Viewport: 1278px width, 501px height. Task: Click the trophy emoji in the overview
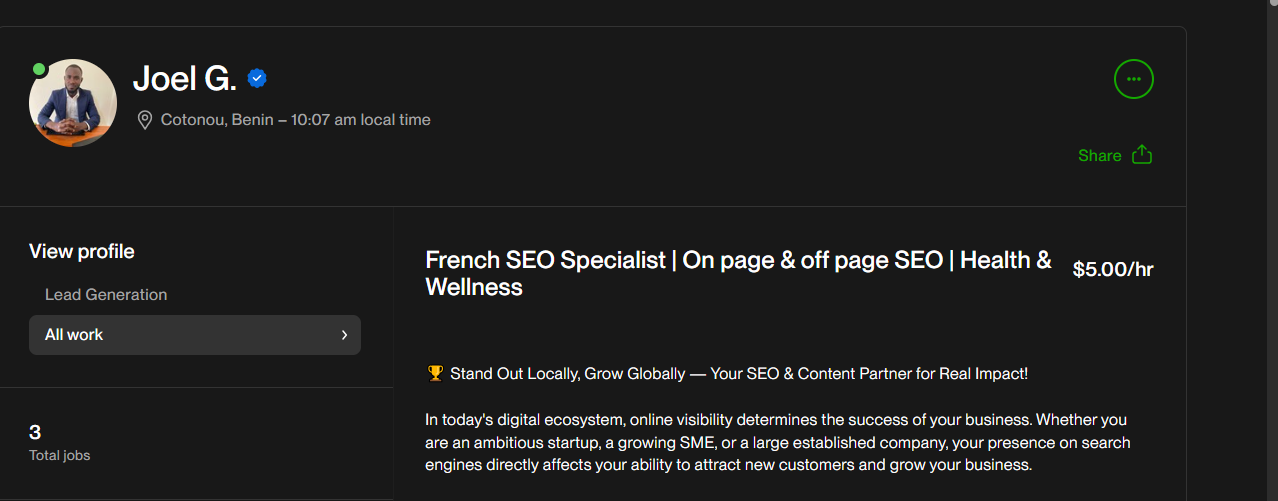pyautogui.click(x=435, y=374)
